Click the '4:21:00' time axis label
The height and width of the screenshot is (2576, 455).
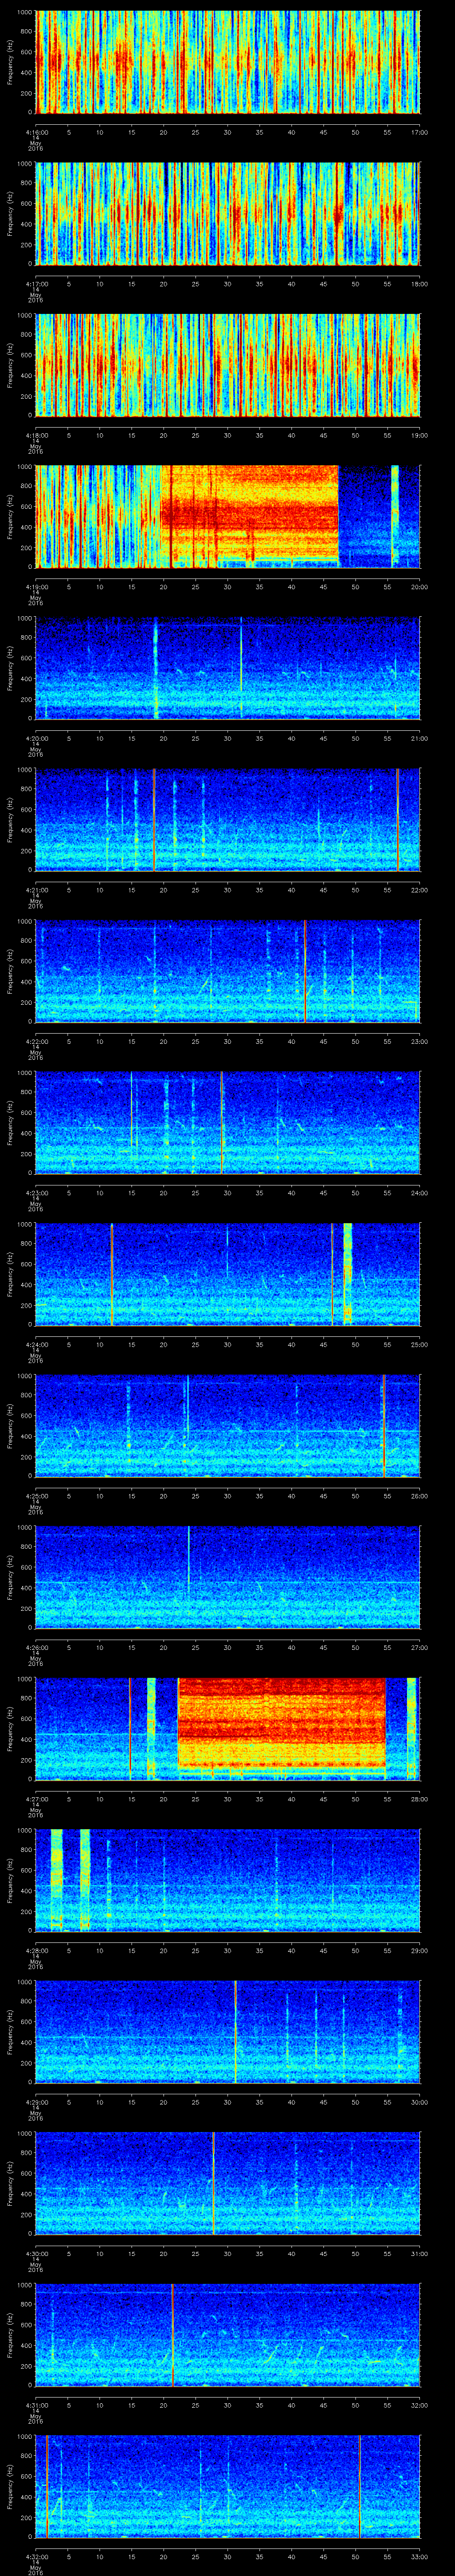(x=36, y=890)
